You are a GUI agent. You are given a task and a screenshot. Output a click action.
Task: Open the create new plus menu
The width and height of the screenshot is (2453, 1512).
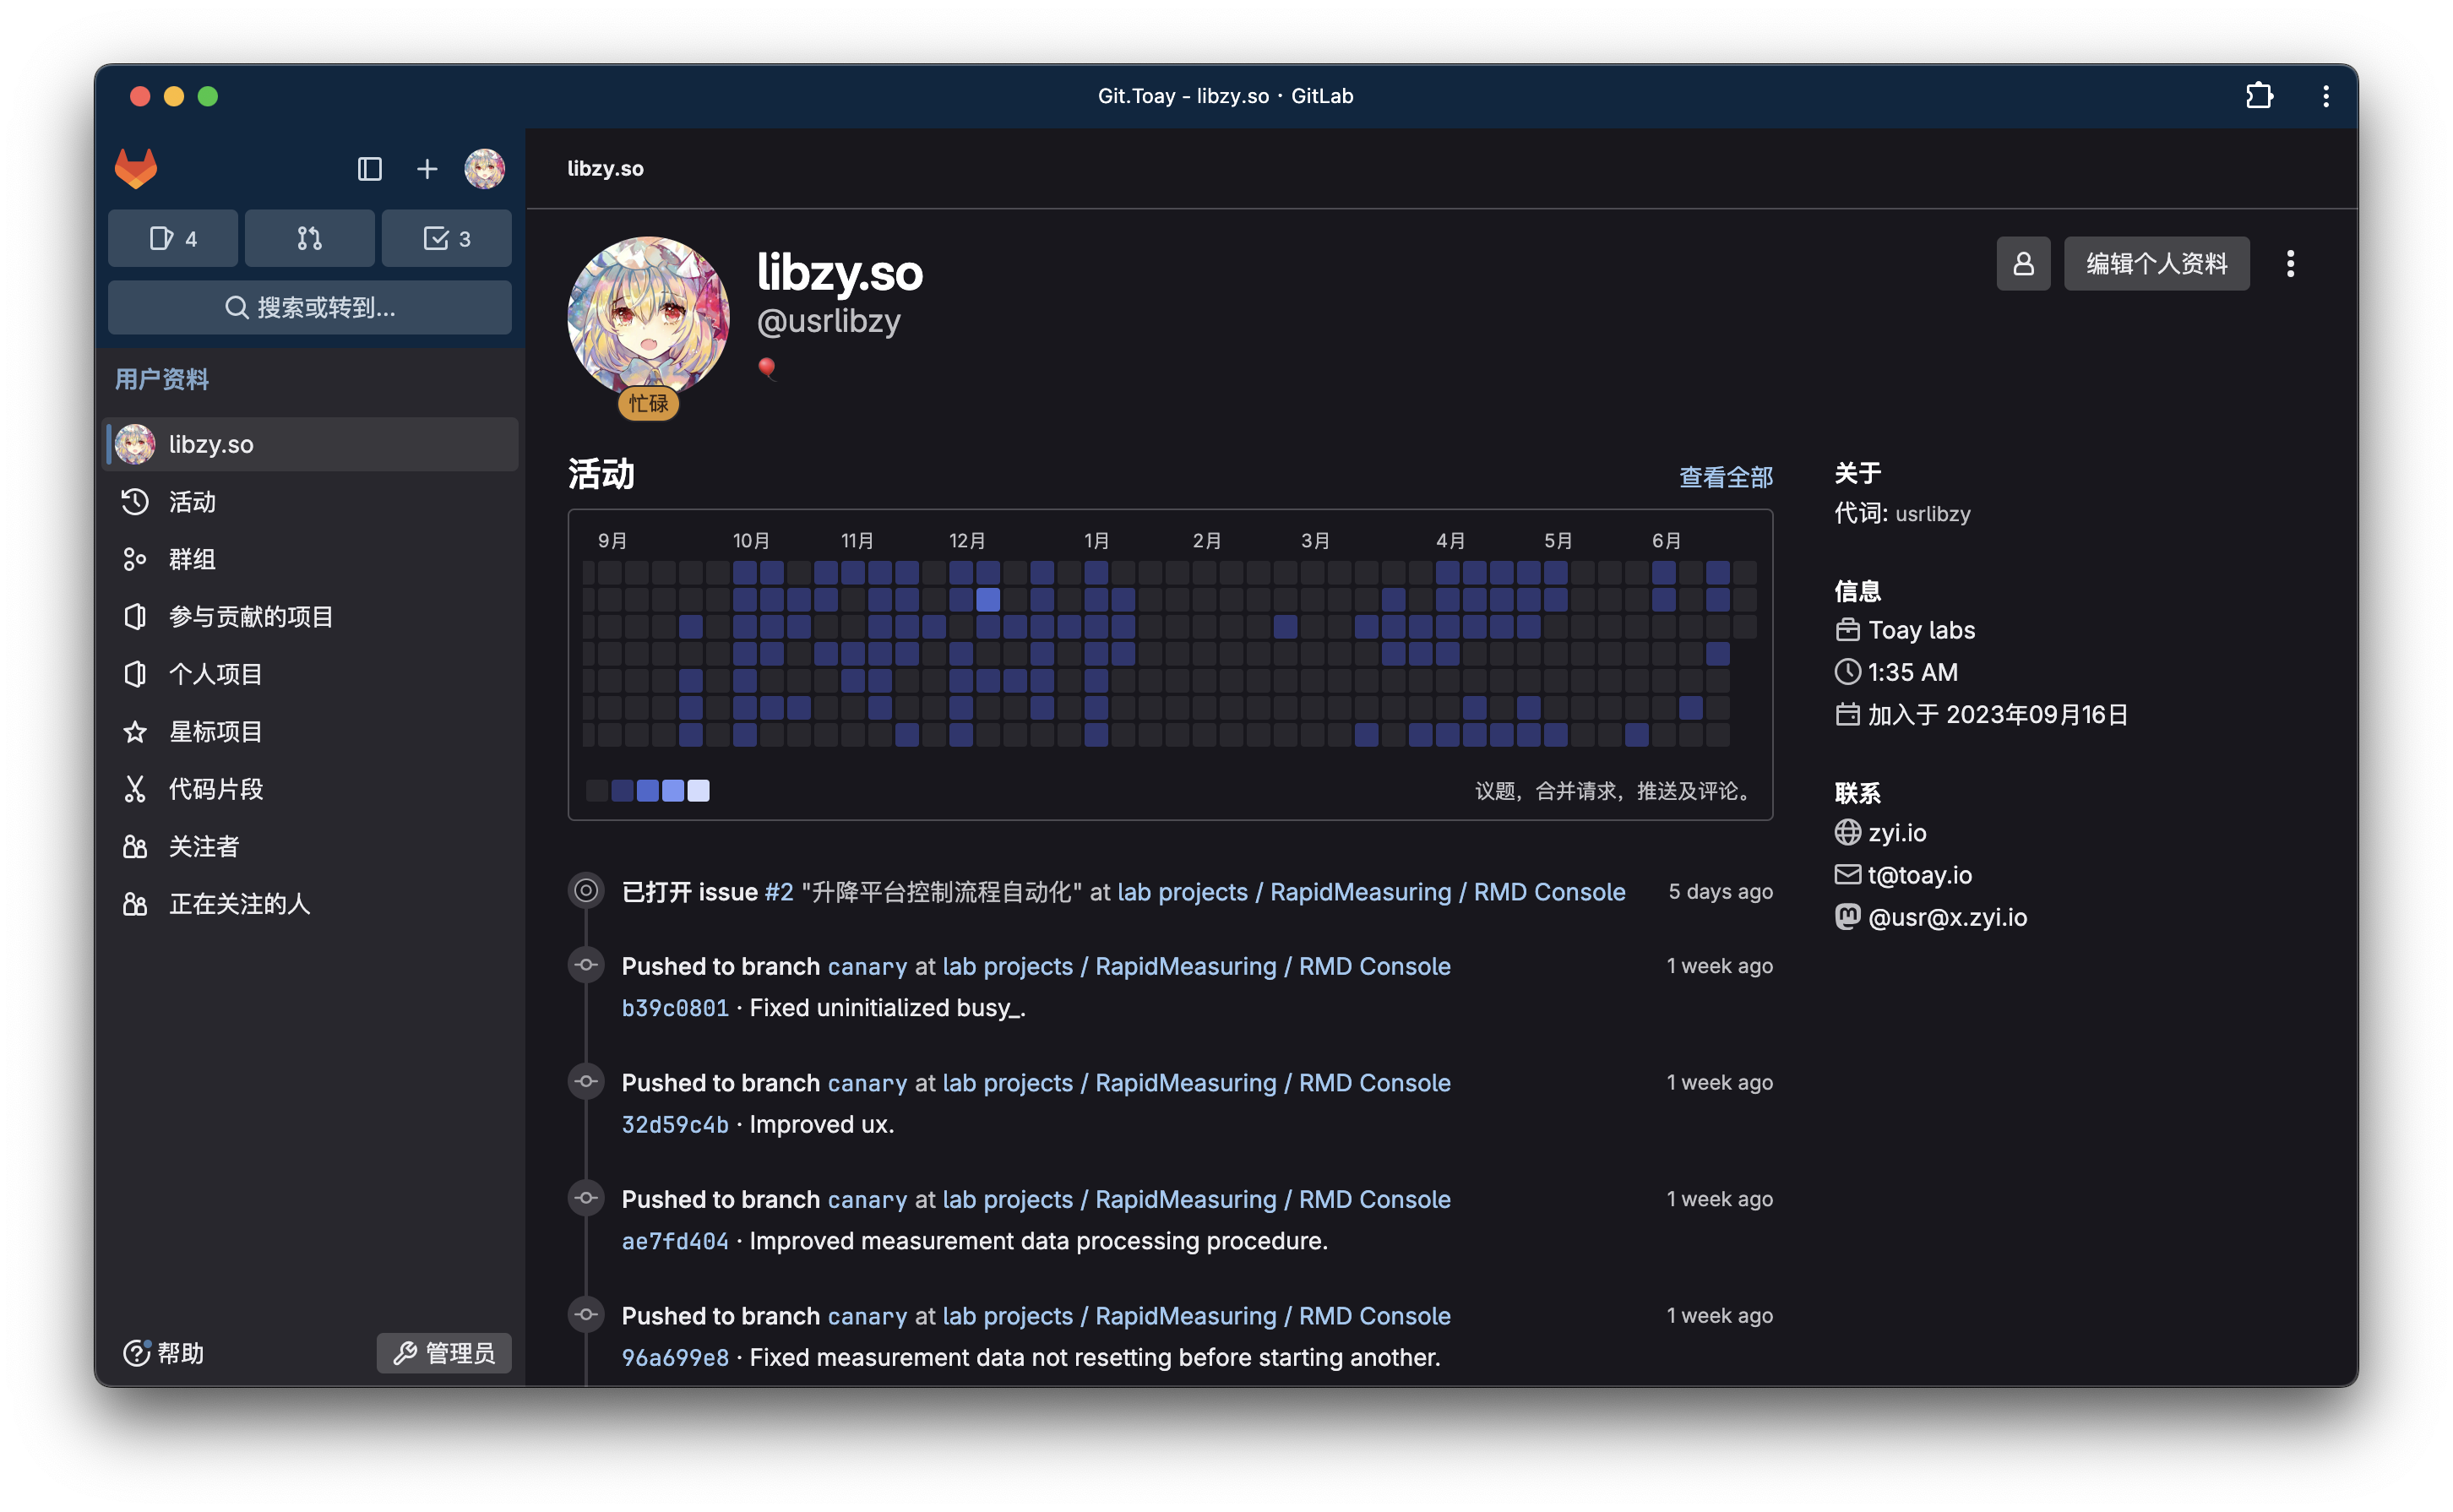(x=427, y=169)
